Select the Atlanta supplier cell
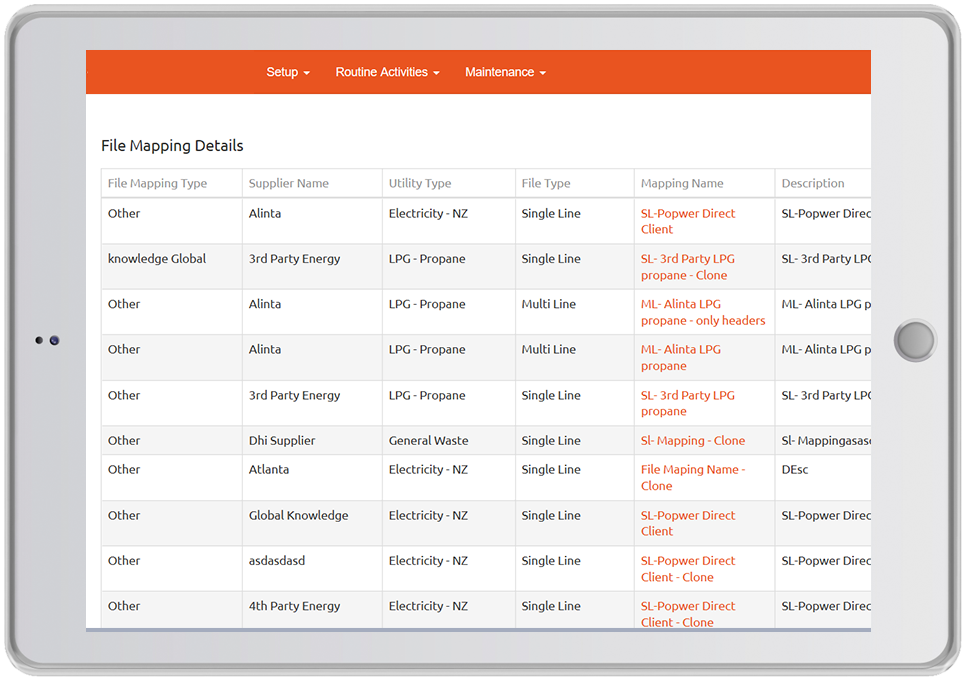 (312, 477)
